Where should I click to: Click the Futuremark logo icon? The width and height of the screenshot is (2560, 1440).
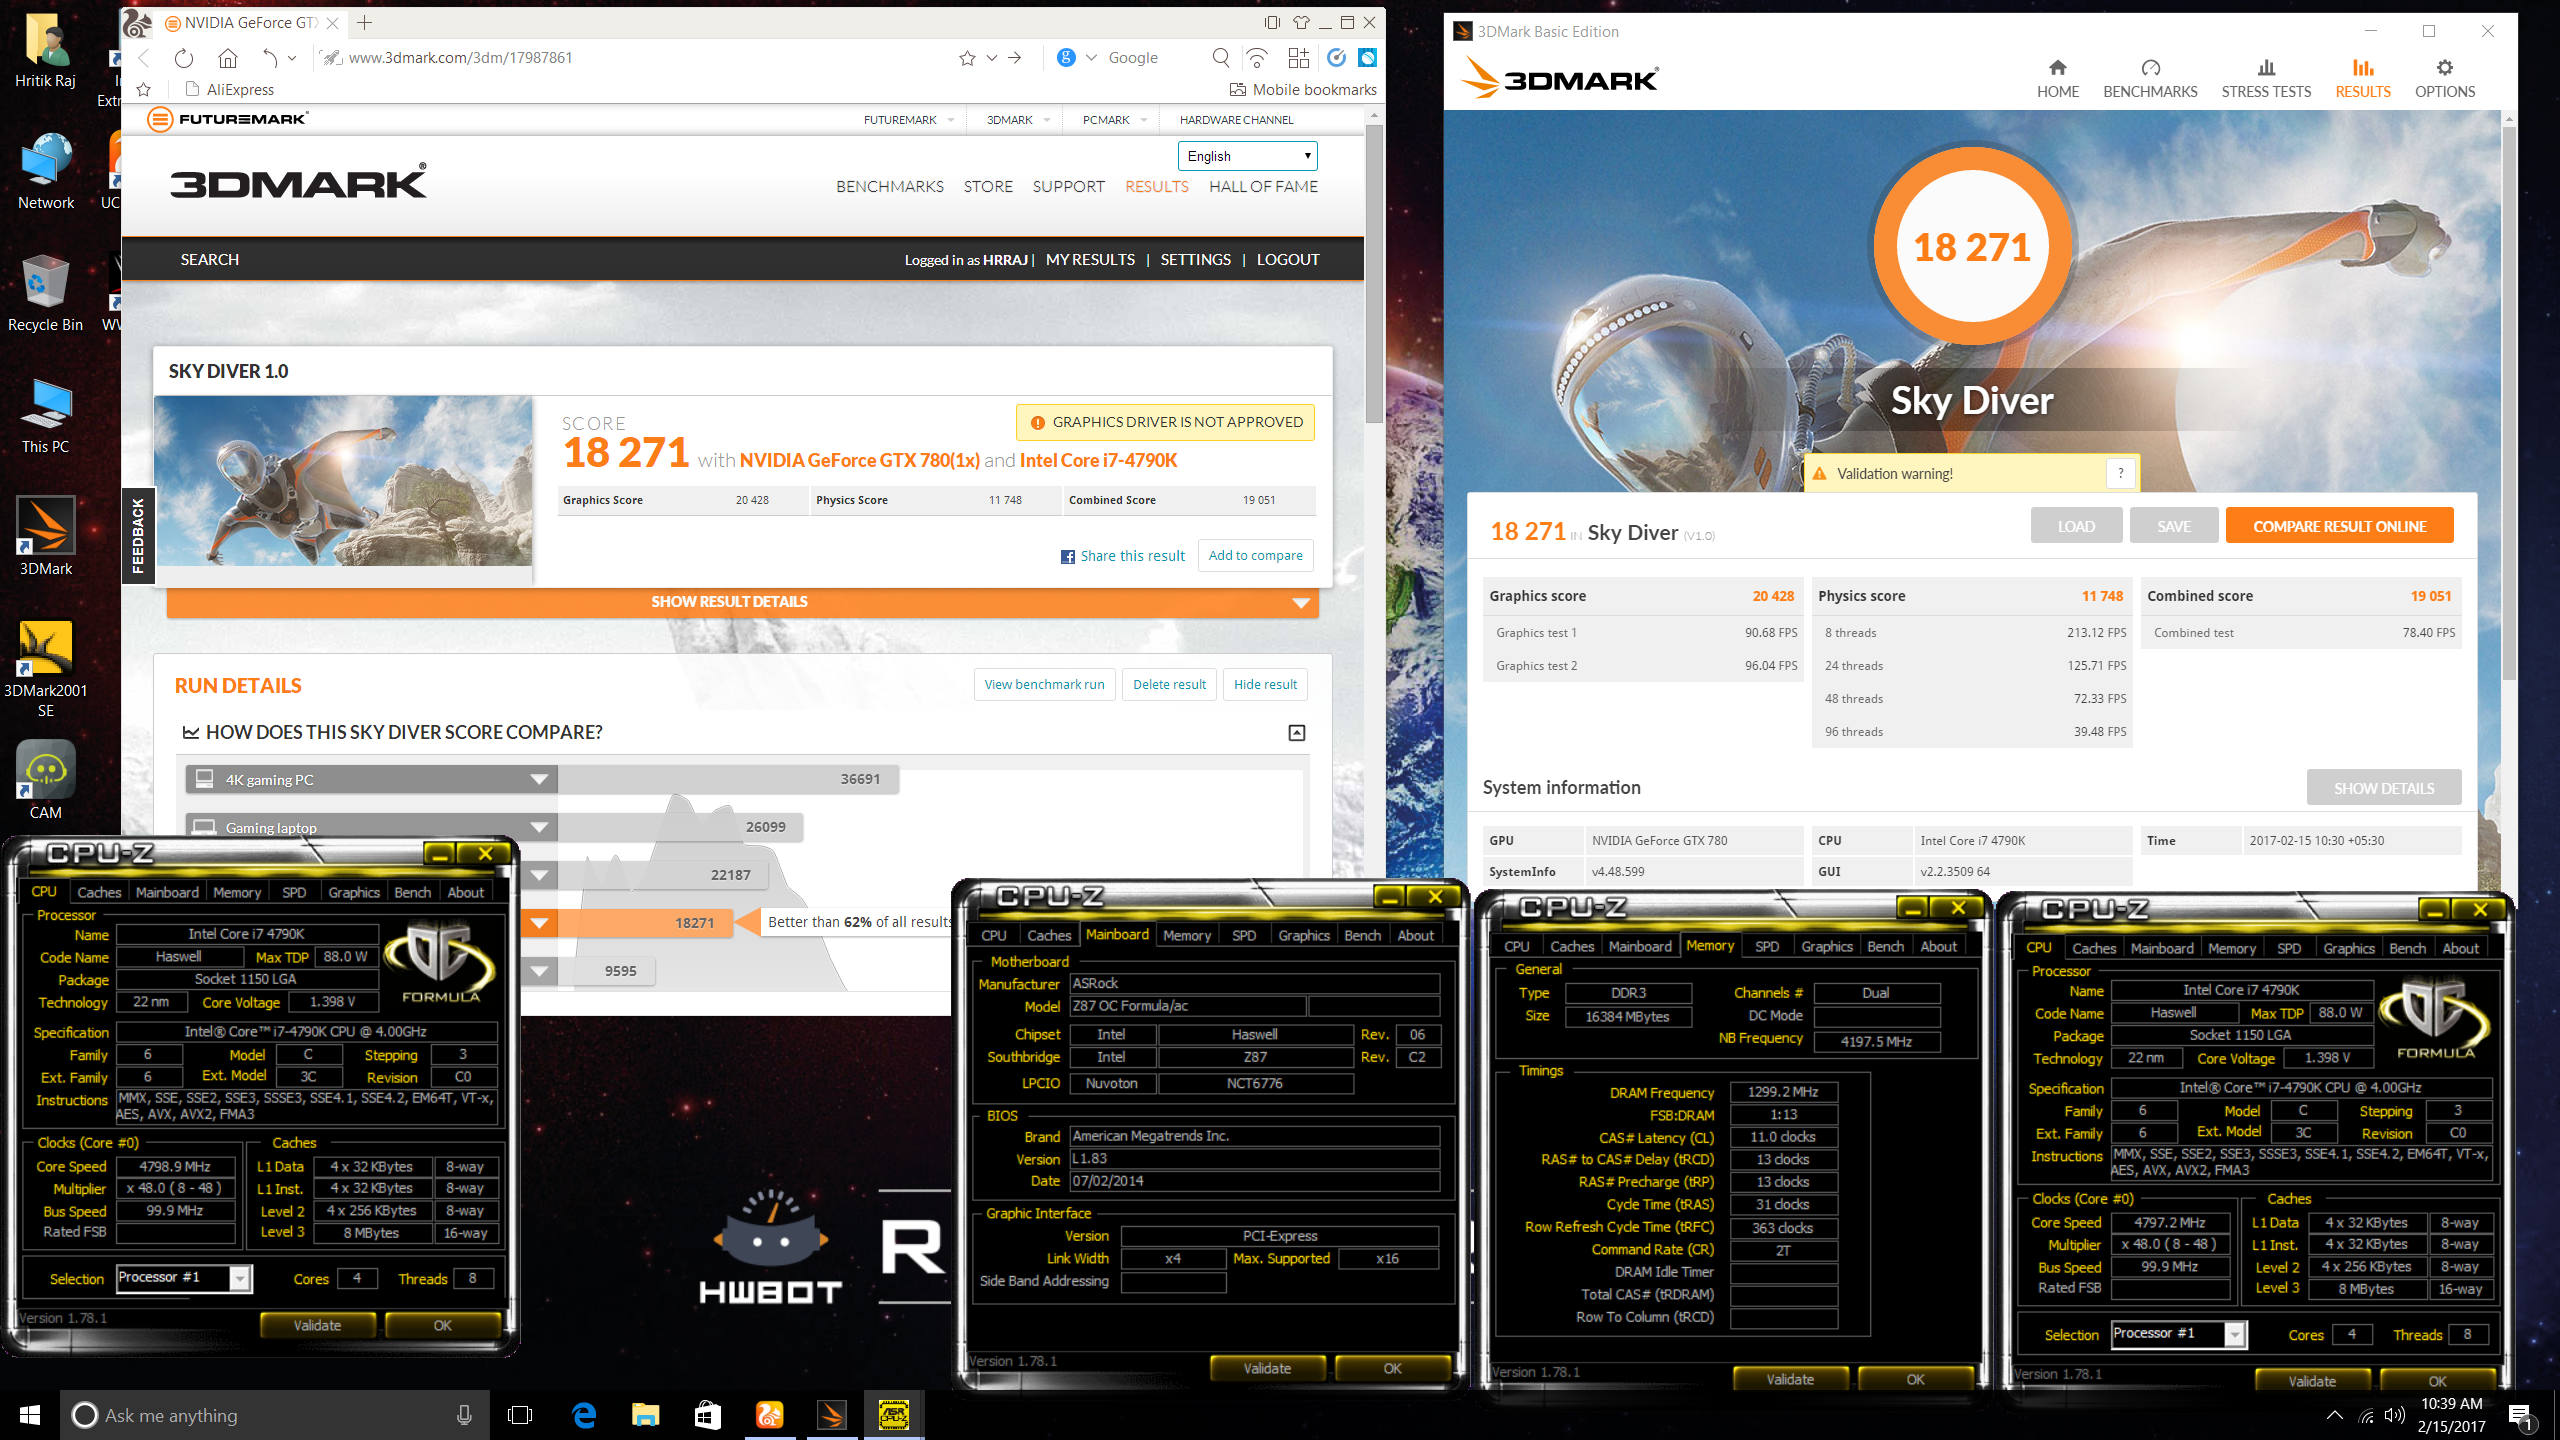[160, 119]
